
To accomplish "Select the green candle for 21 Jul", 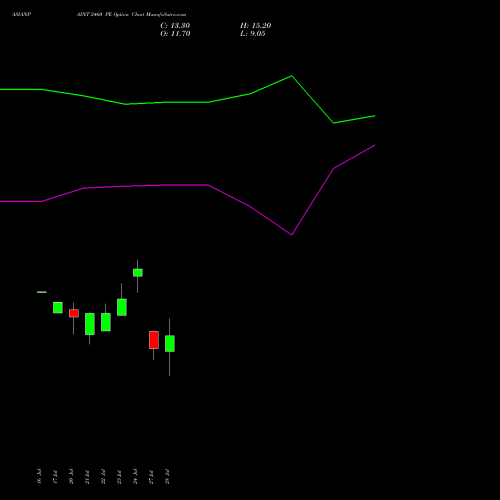I will 90,324.
